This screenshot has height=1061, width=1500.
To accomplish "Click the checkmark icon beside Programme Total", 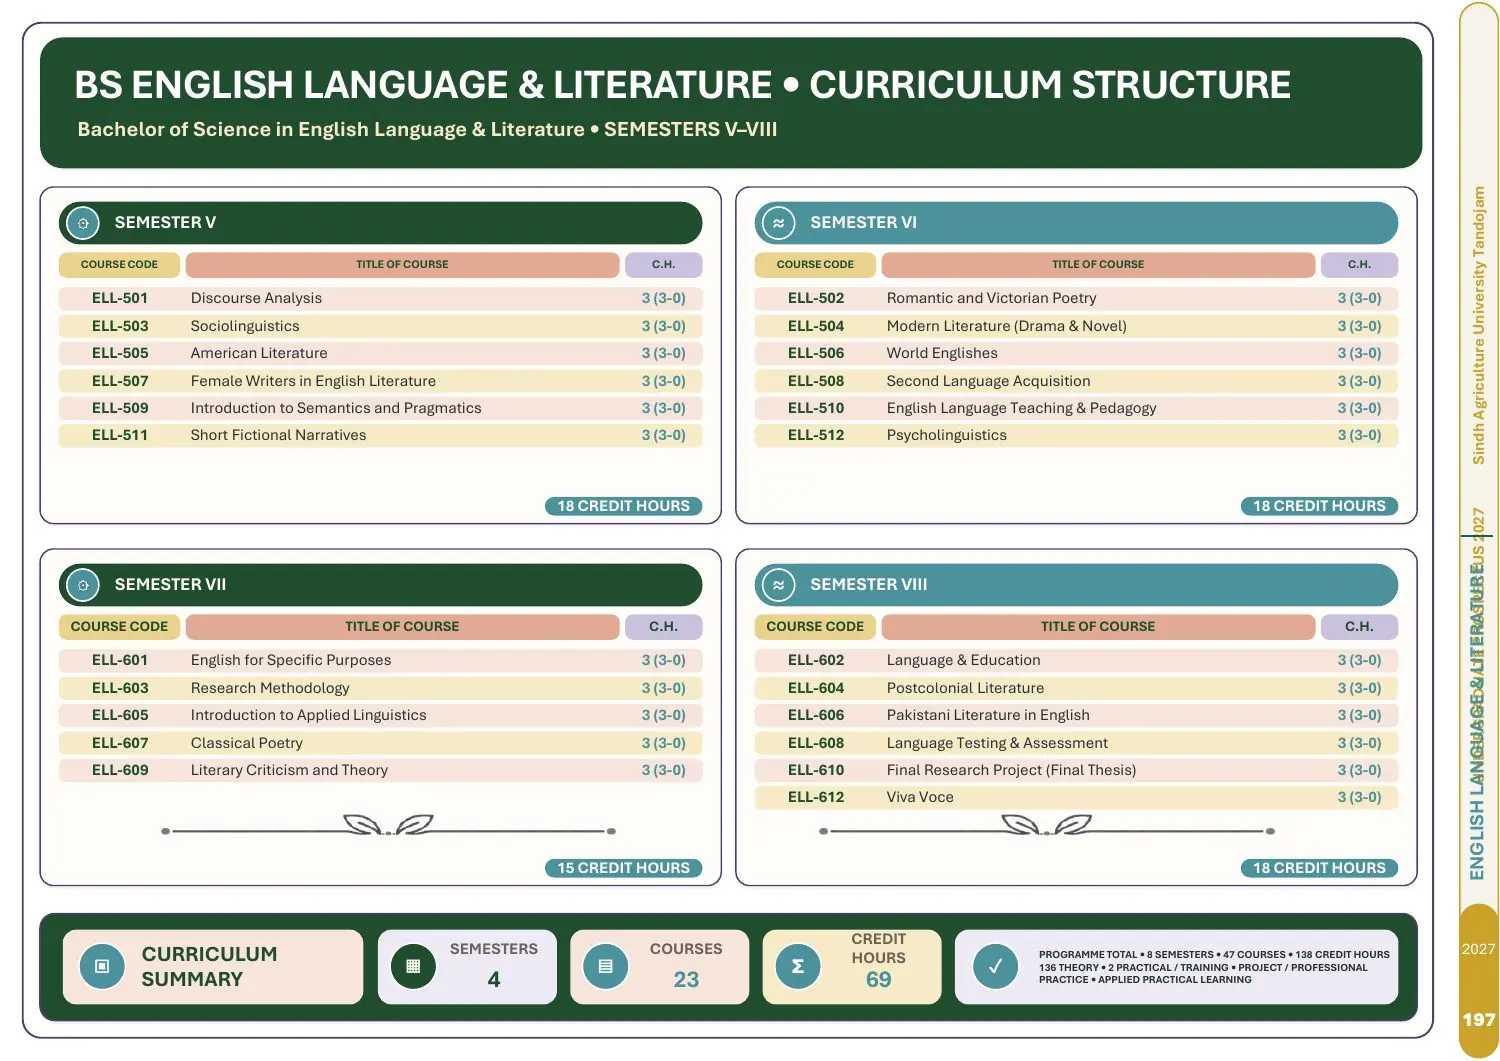I will pos(995,967).
